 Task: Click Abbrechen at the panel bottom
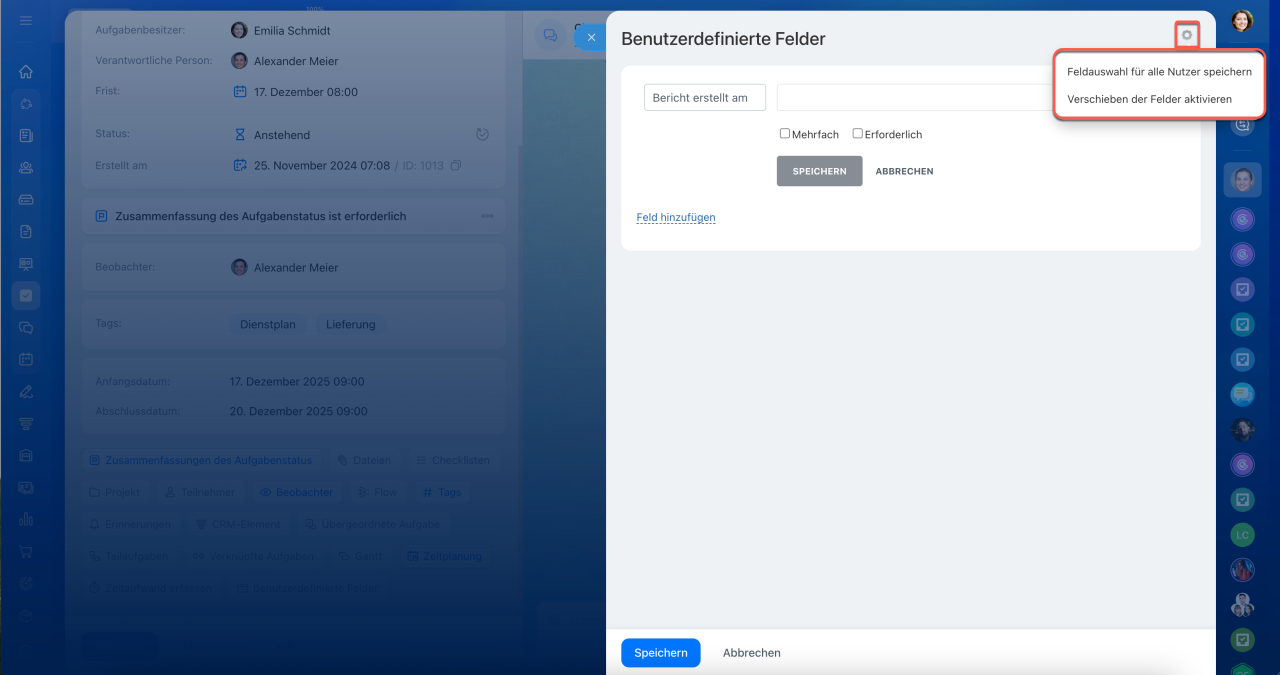752,653
